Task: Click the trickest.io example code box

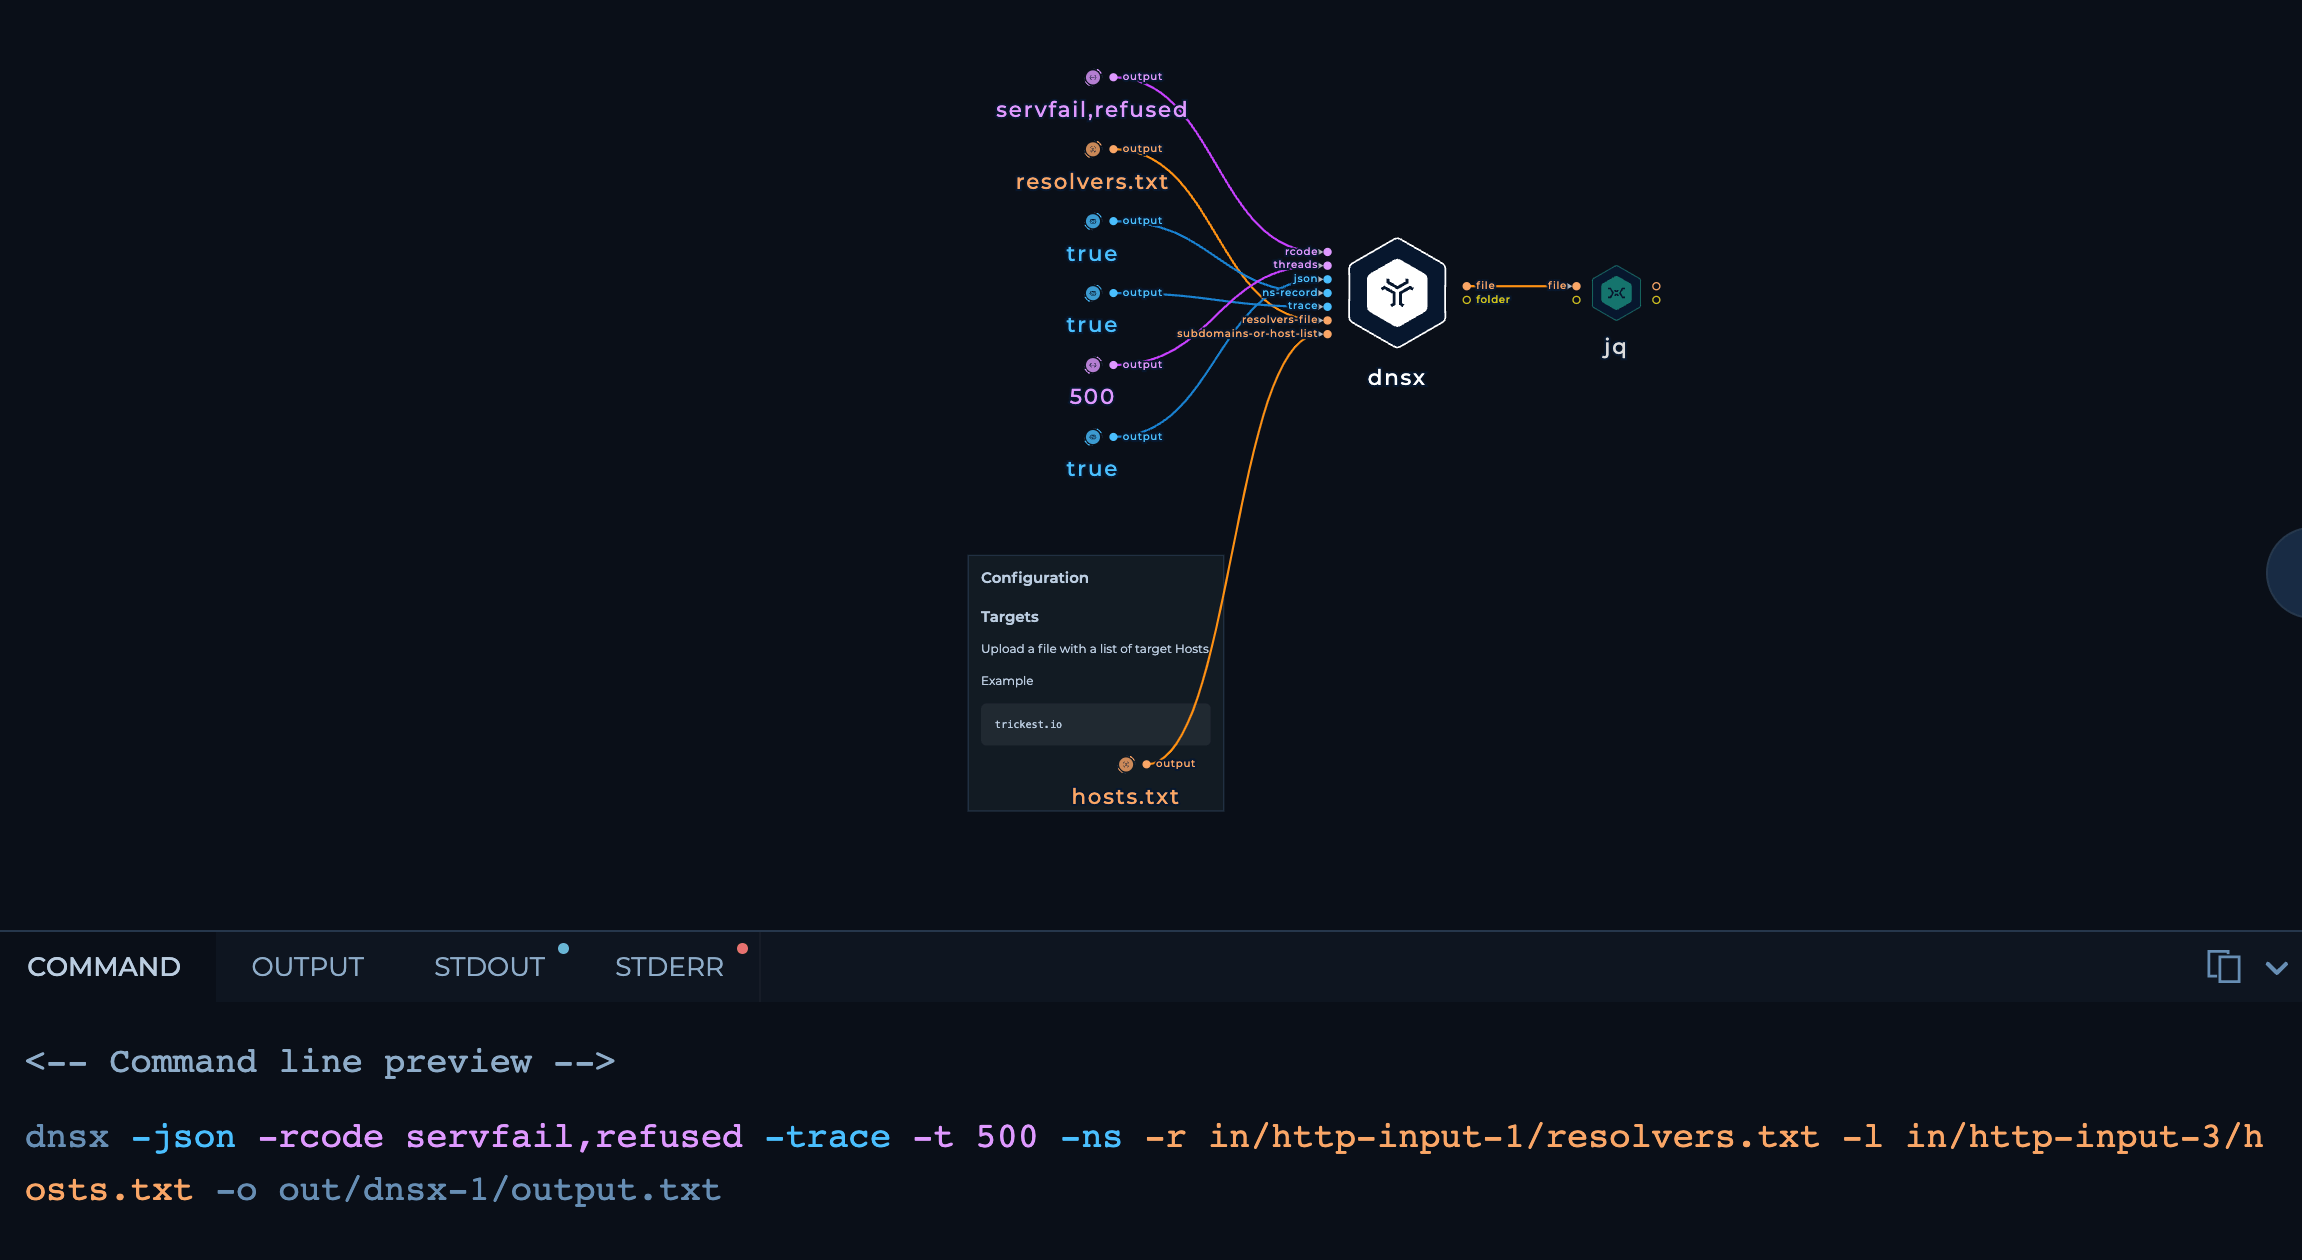Action: pos(1095,724)
